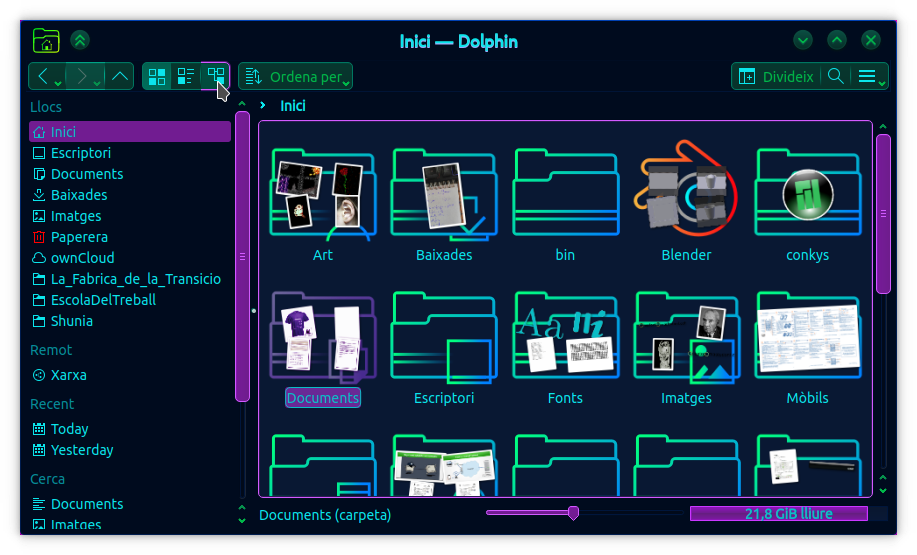Open Imatges under Llocs in sidebar
The height and width of the screenshot is (555, 917).
tap(130, 216)
